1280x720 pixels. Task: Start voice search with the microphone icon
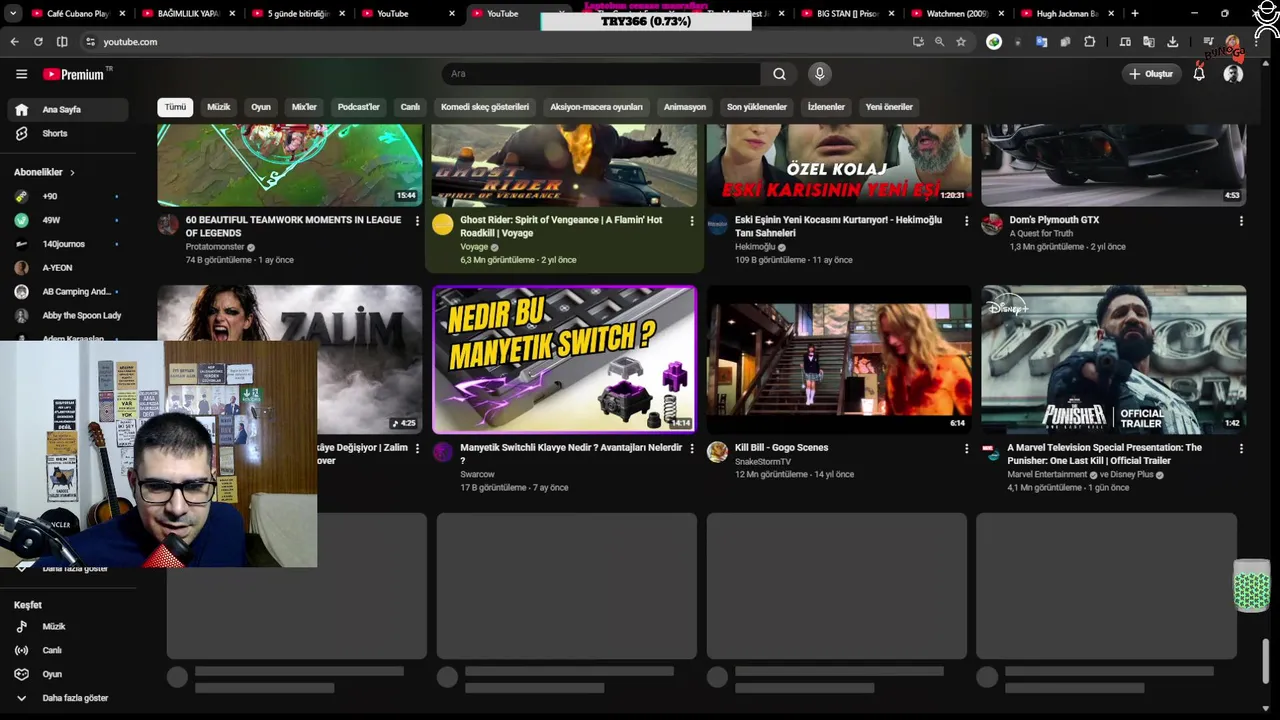click(x=820, y=74)
